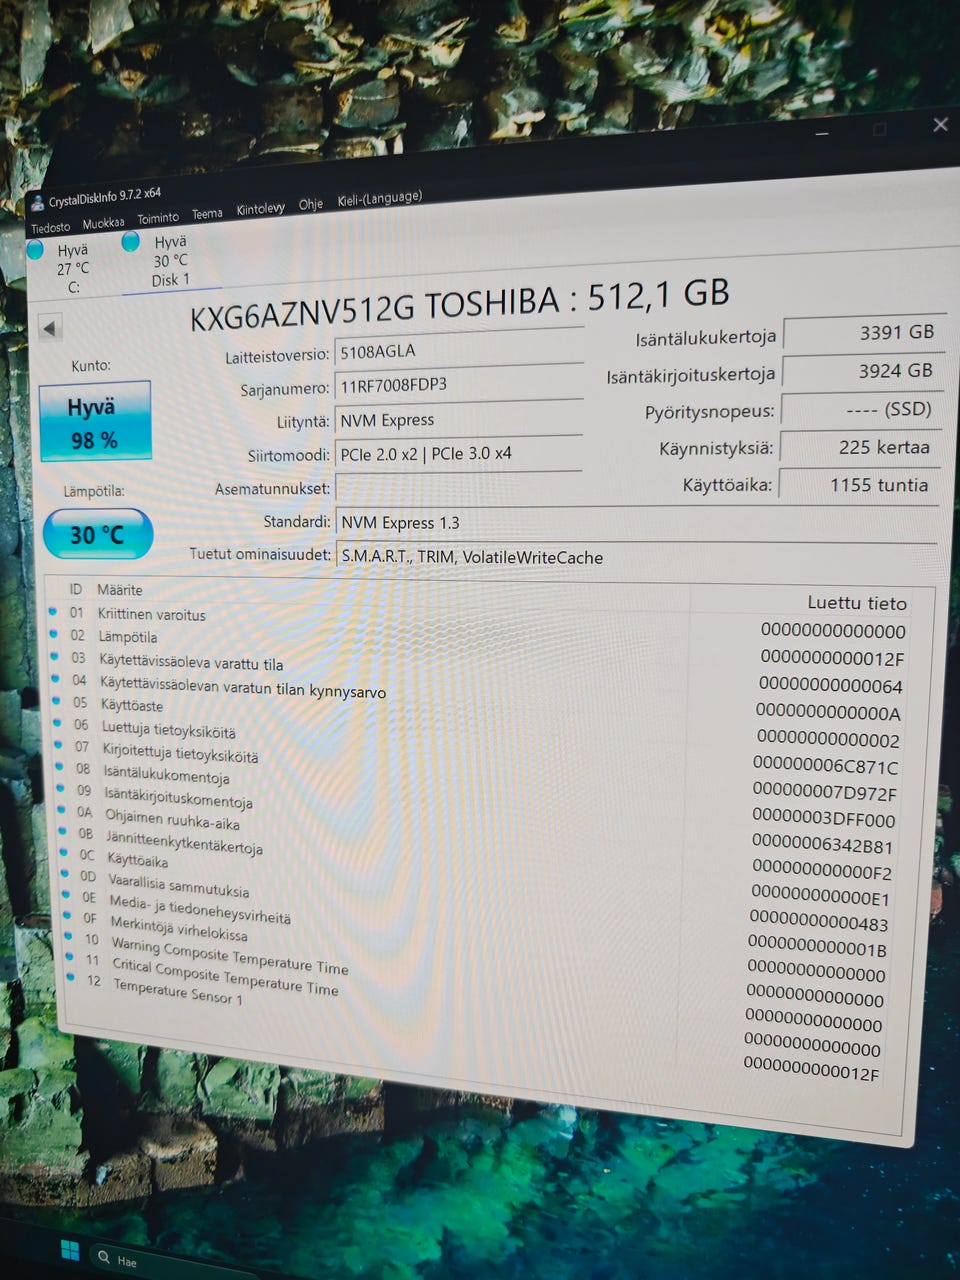Click the Määrite column header

pos(120,590)
